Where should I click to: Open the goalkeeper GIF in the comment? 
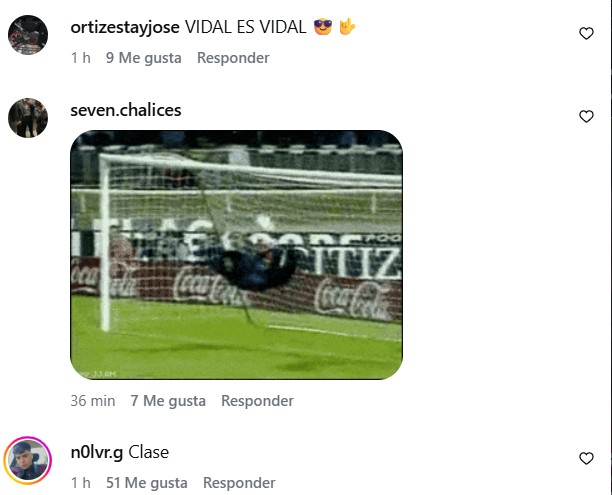(x=237, y=255)
